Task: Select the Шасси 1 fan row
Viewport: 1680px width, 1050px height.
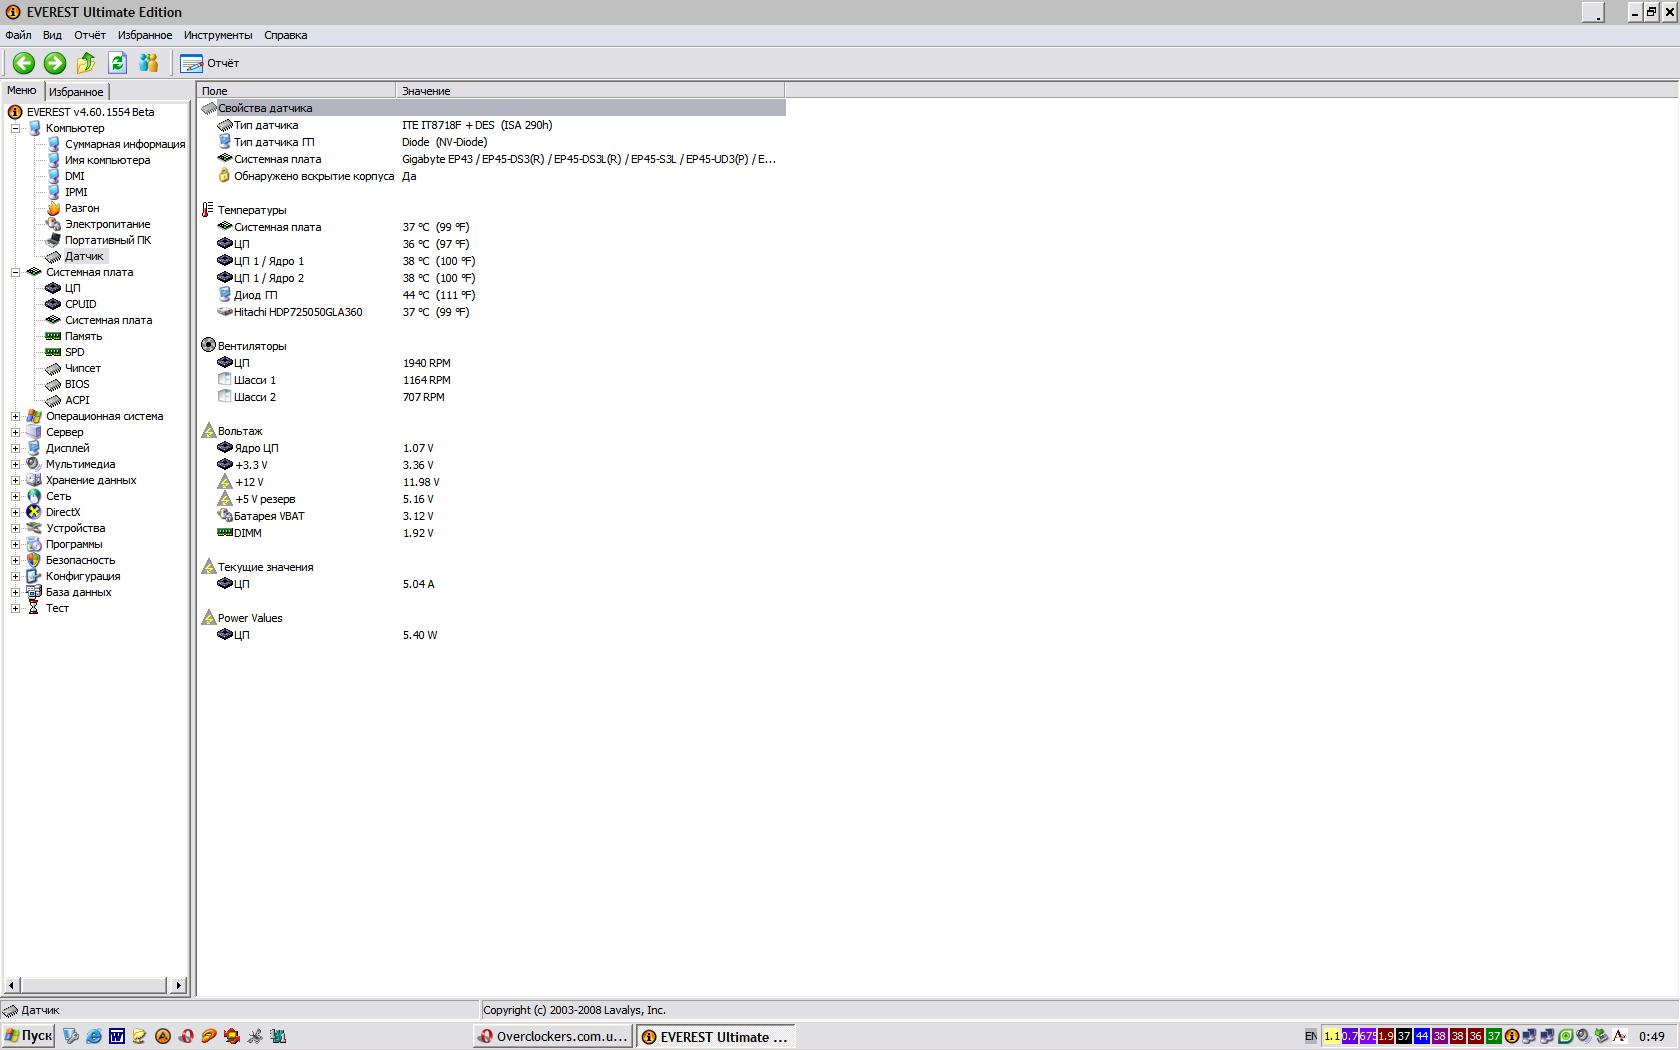Action: pyautogui.click(x=492, y=380)
